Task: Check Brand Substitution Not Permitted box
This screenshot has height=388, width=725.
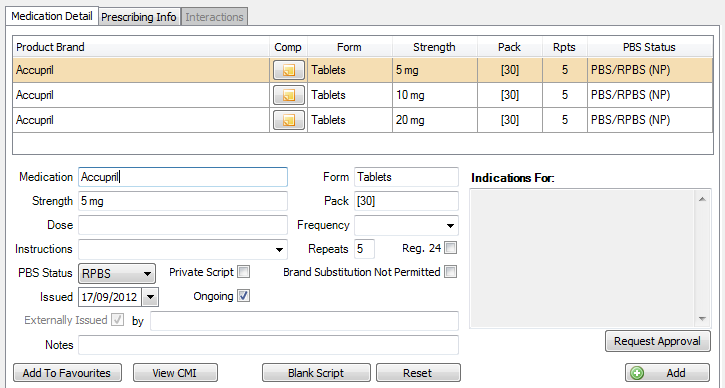Action: (450, 272)
